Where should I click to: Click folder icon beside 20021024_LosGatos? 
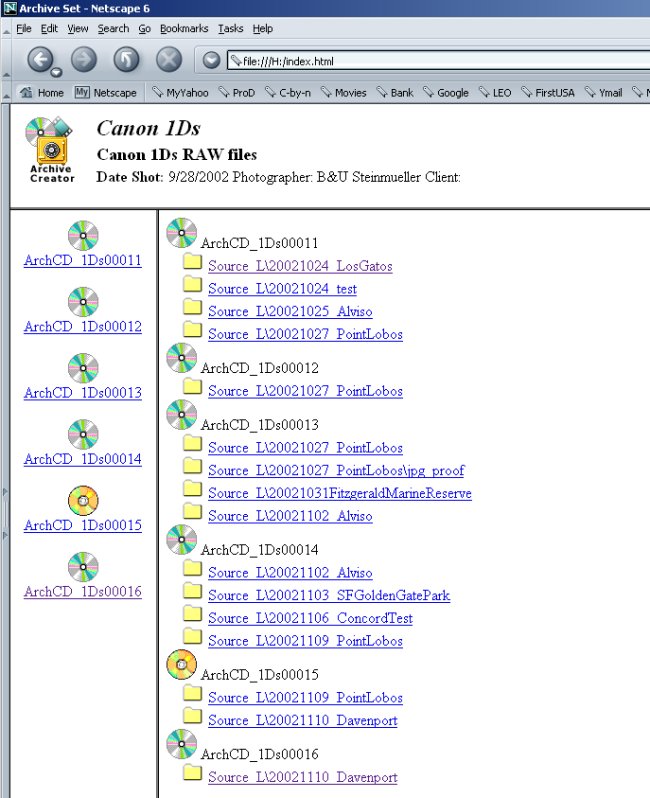click(192, 261)
